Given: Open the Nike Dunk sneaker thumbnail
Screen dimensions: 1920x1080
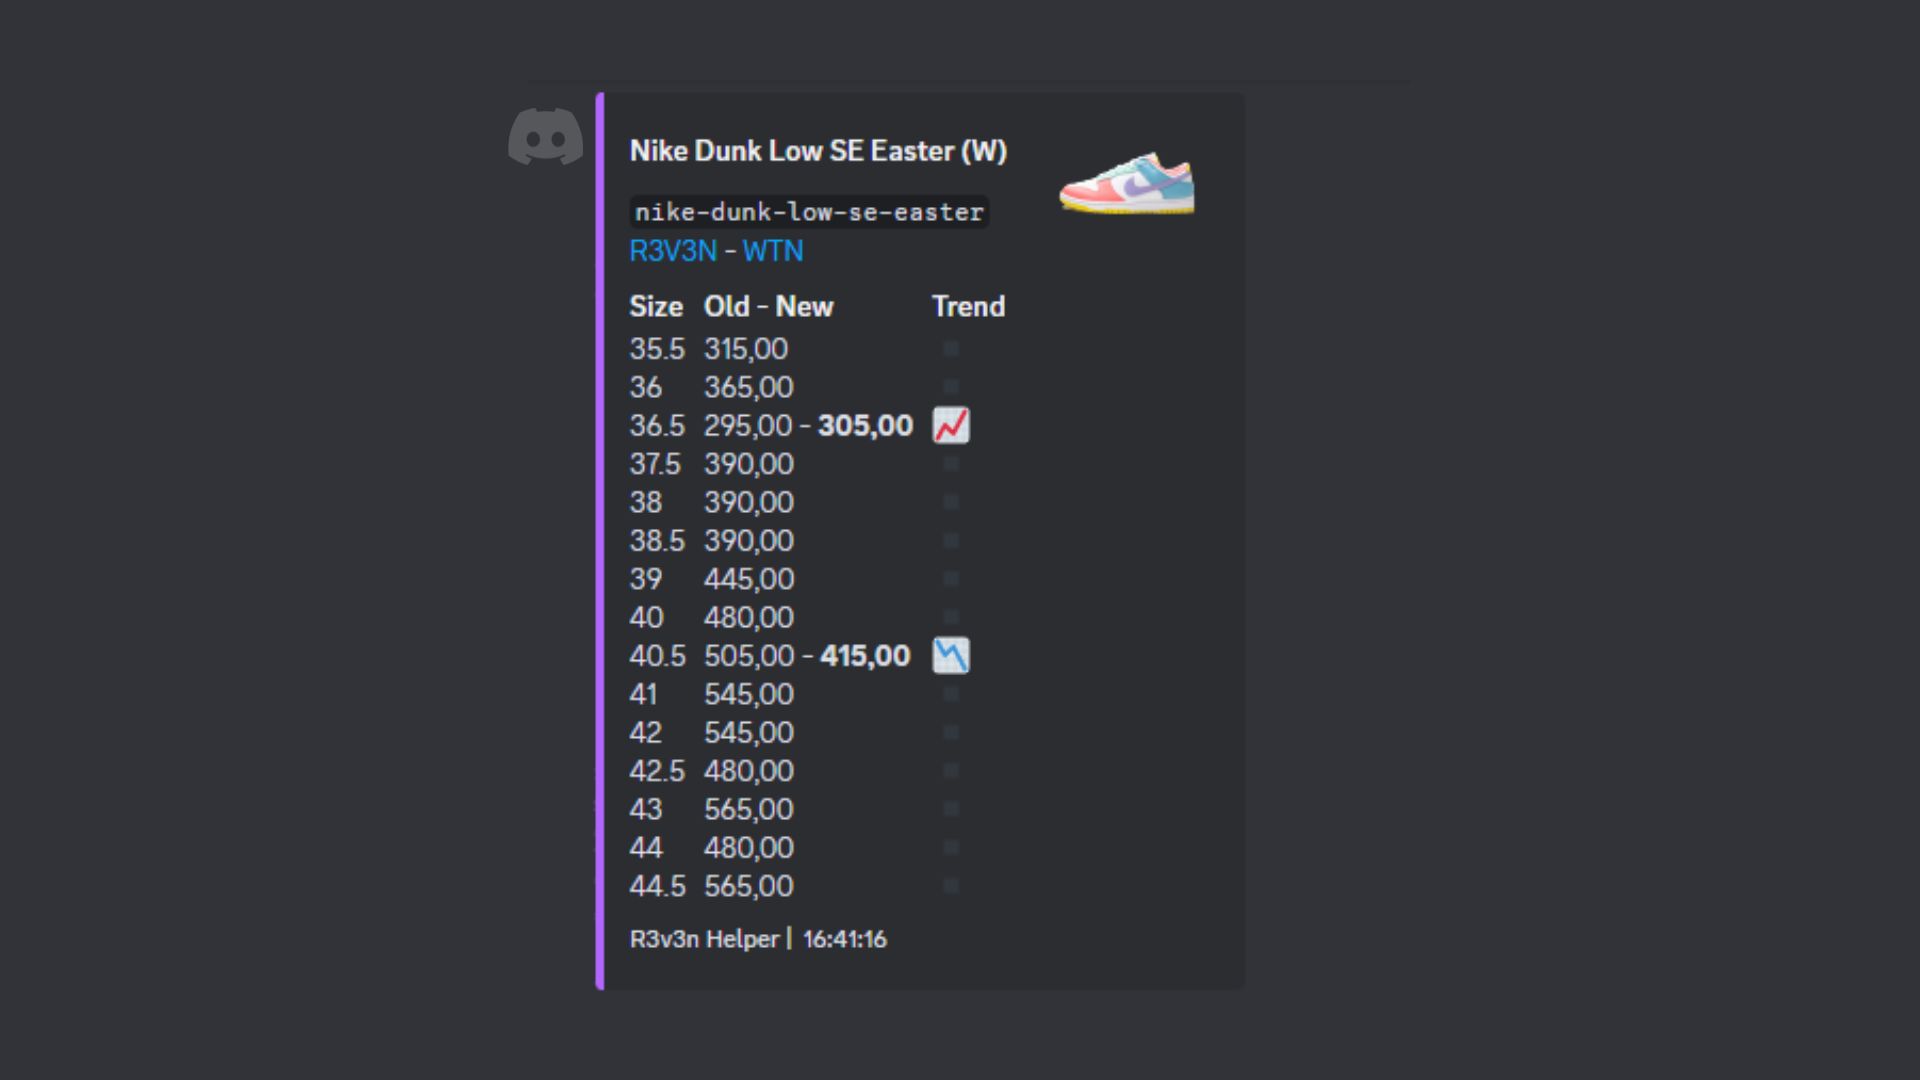Looking at the screenshot, I should pyautogui.click(x=1127, y=183).
